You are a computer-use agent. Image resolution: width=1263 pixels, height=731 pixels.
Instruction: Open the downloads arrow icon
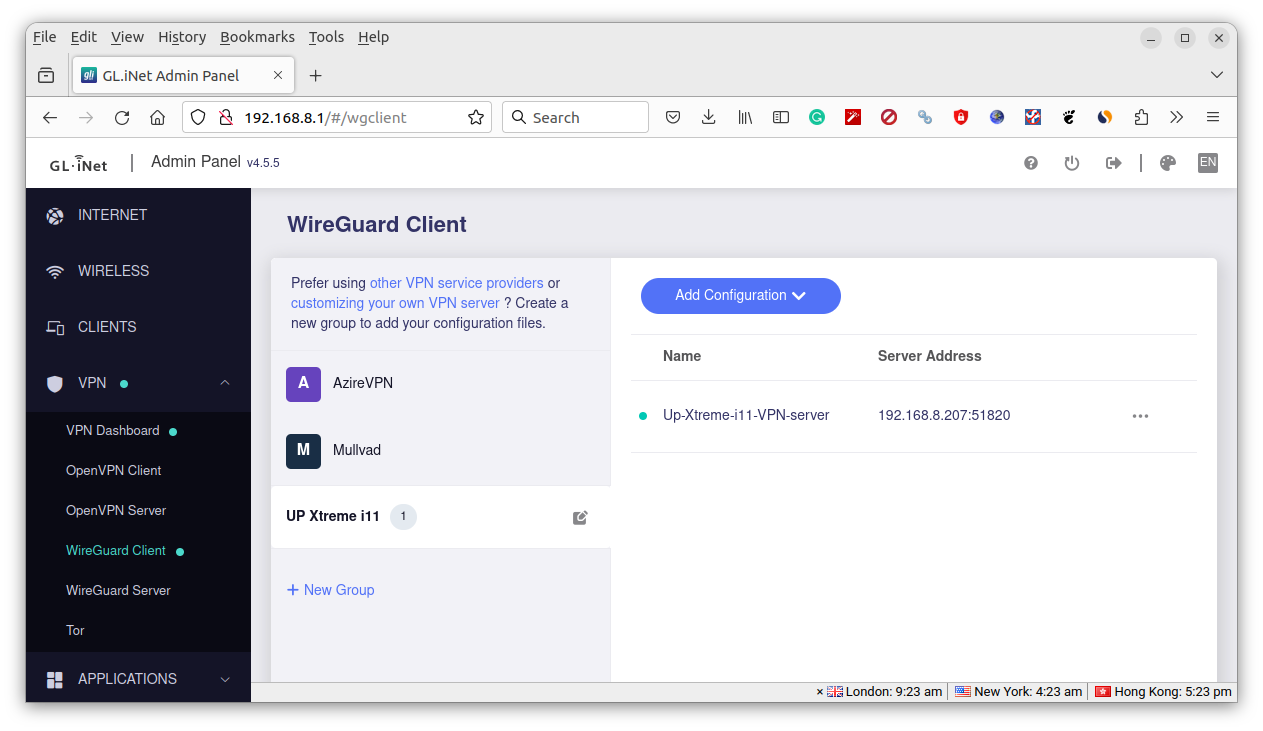click(709, 117)
